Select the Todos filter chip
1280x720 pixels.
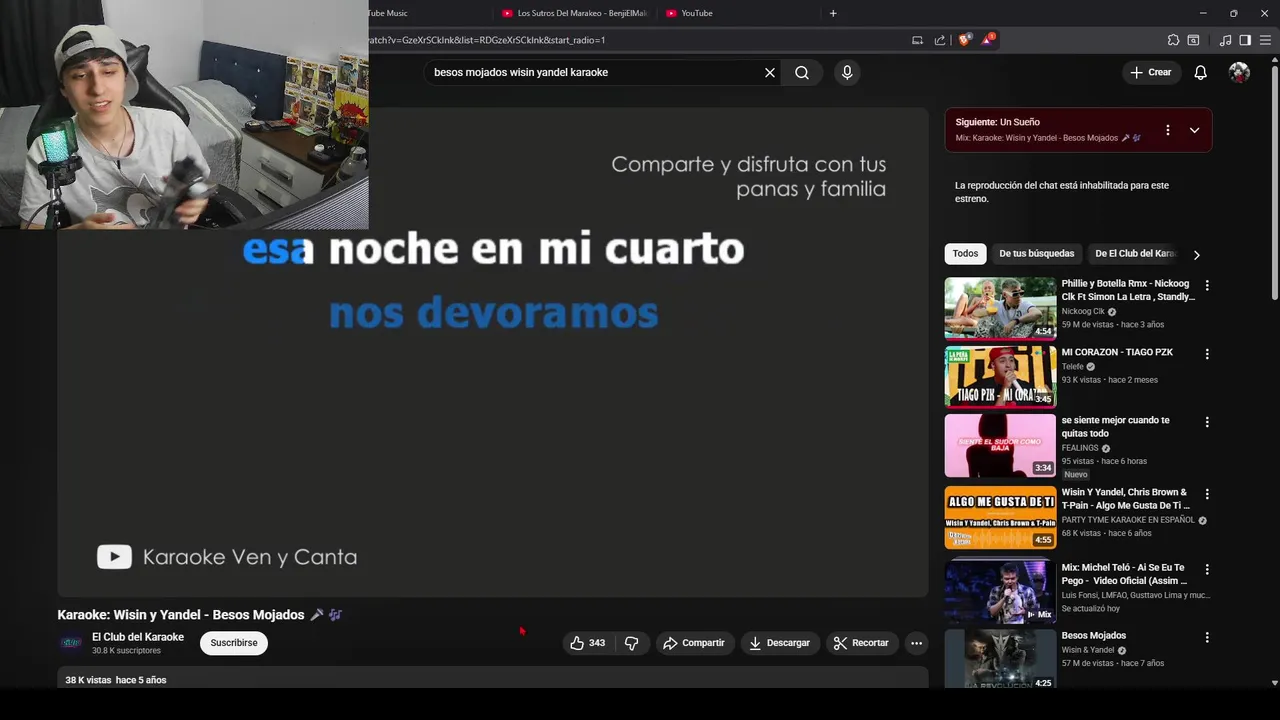tap(965, 254)
